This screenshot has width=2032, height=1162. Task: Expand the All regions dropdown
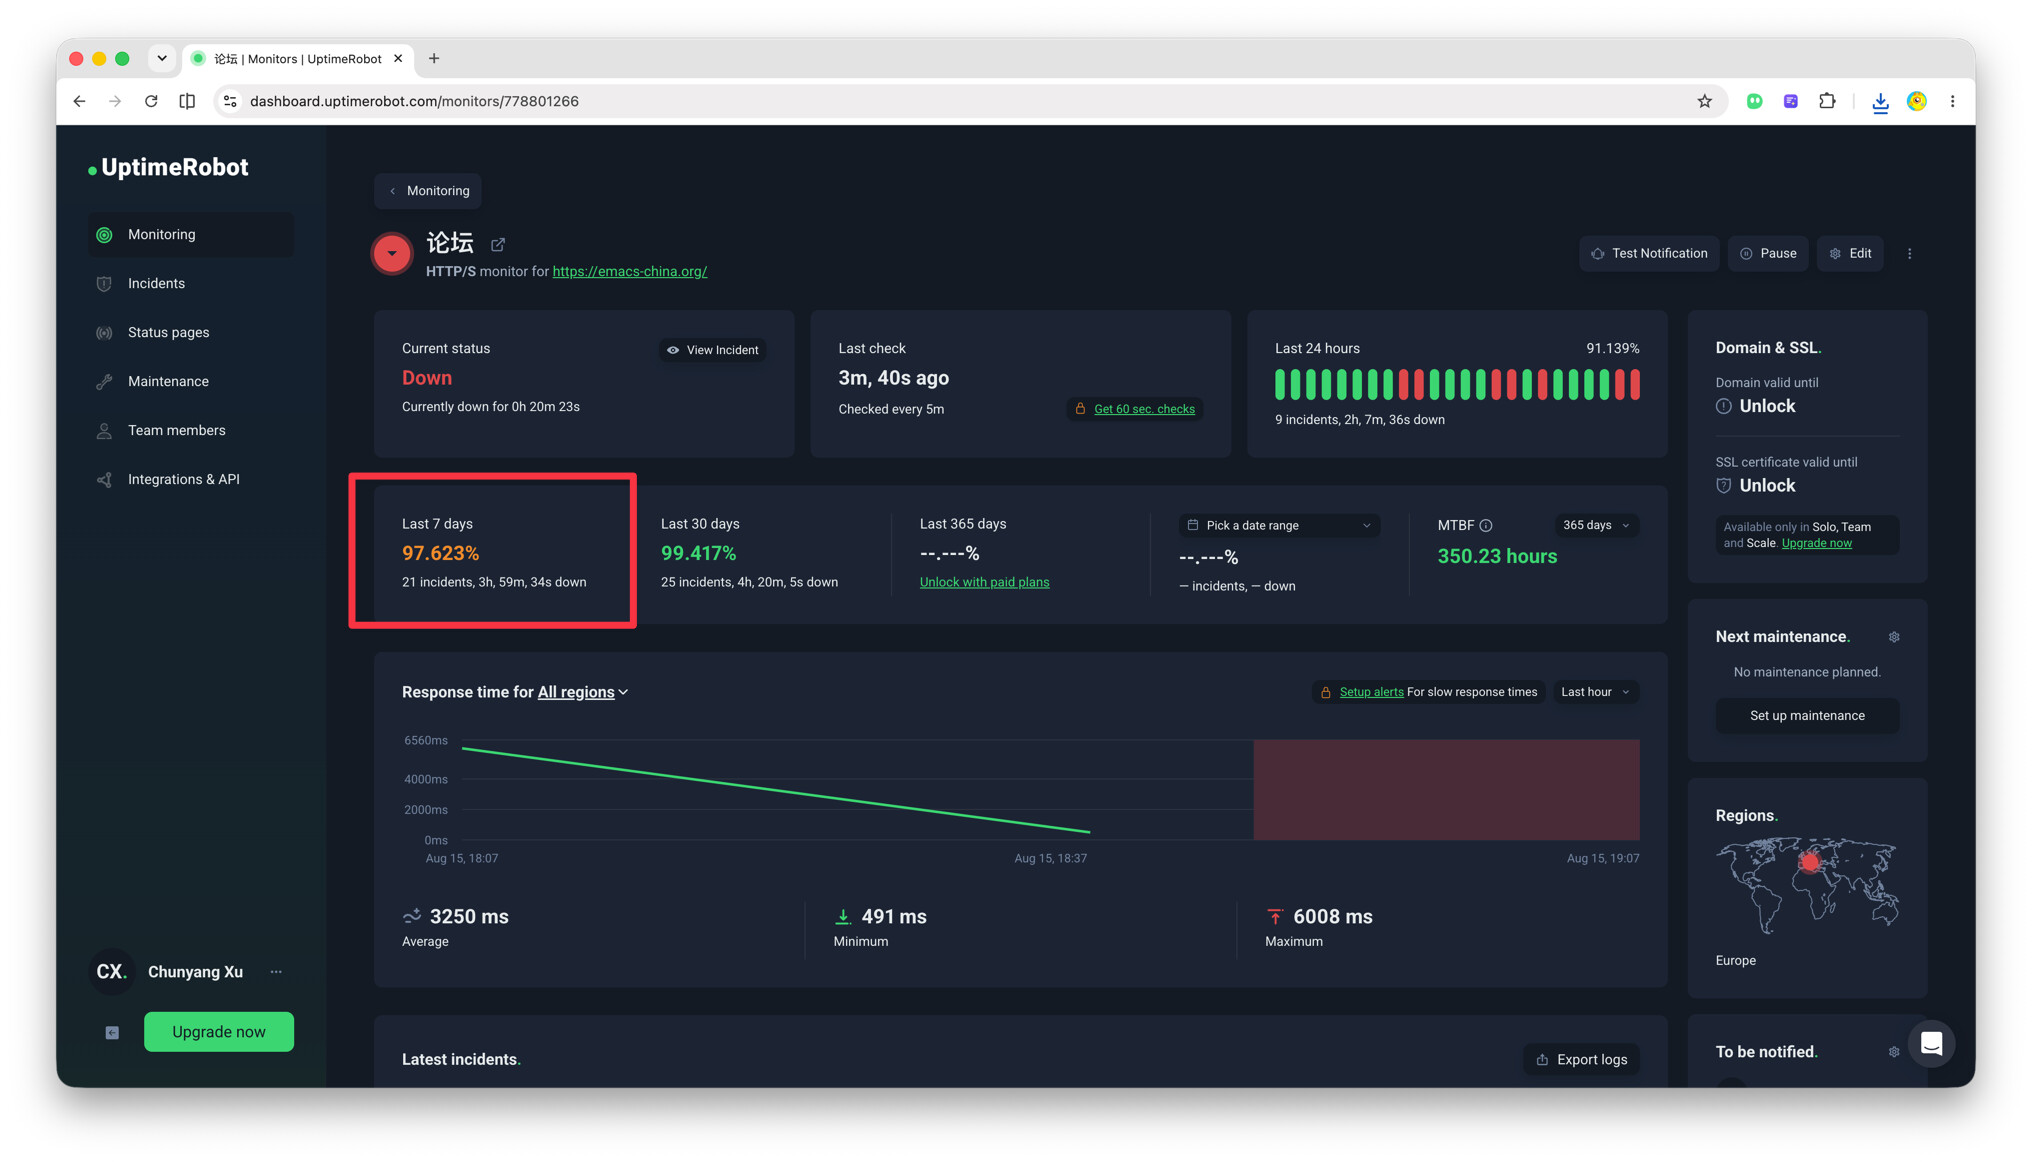[583, 692]
